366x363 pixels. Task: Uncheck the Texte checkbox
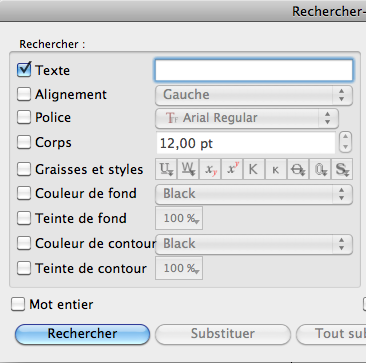[x=24, y=70]
